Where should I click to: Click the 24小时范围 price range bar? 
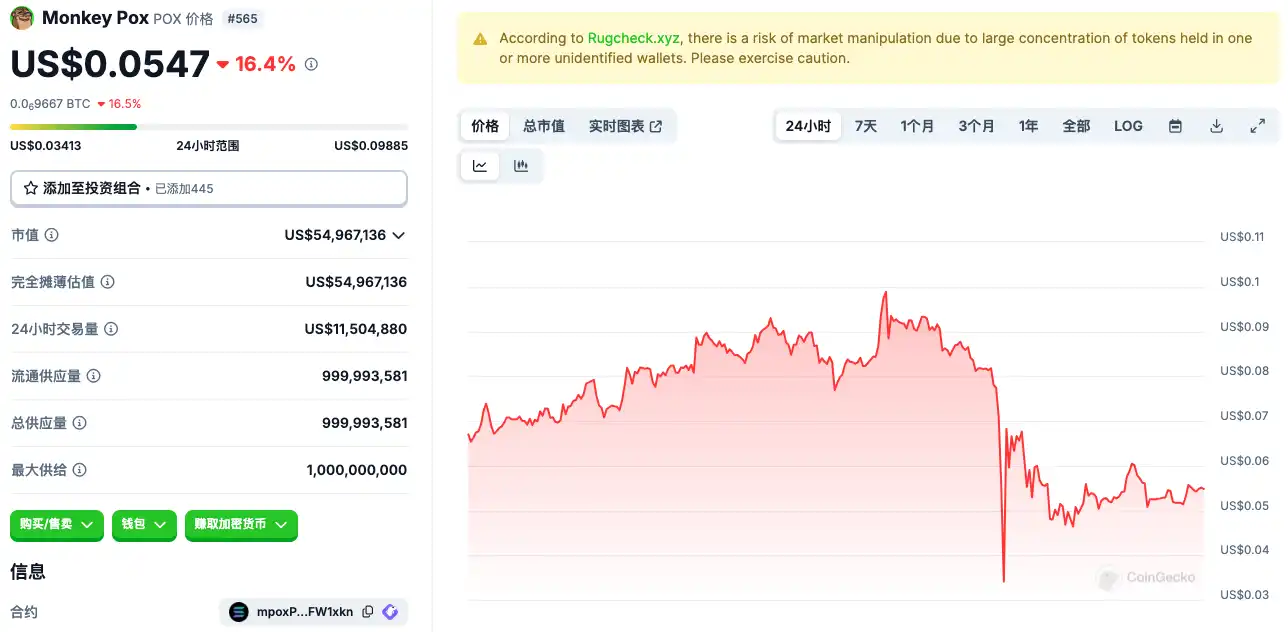pos(209,127)
